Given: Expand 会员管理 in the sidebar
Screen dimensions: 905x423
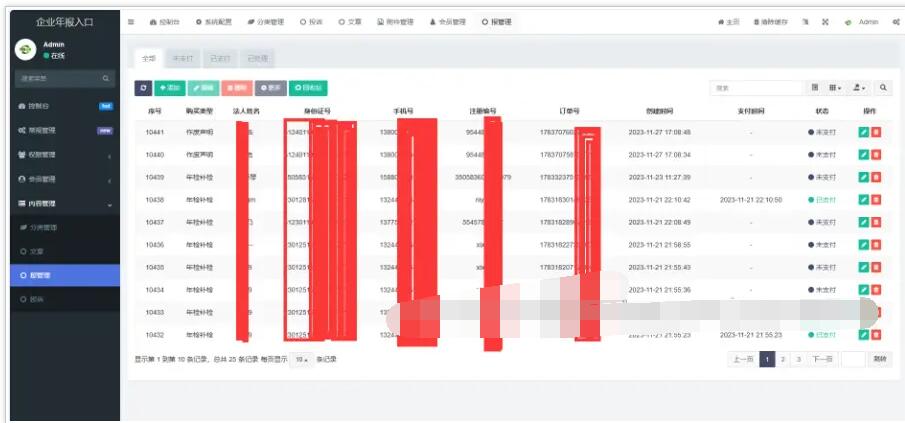Looking at the screenshot, I should pyautogui.click(x=65, y=179).
